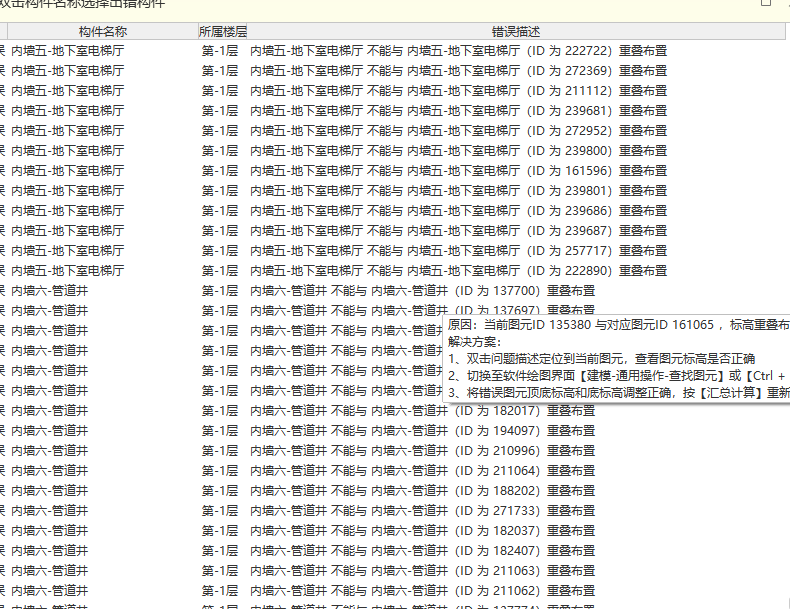Screen dimensions: 790x609
Task: Select the error row with ID 194097
Action: point(393,431)
